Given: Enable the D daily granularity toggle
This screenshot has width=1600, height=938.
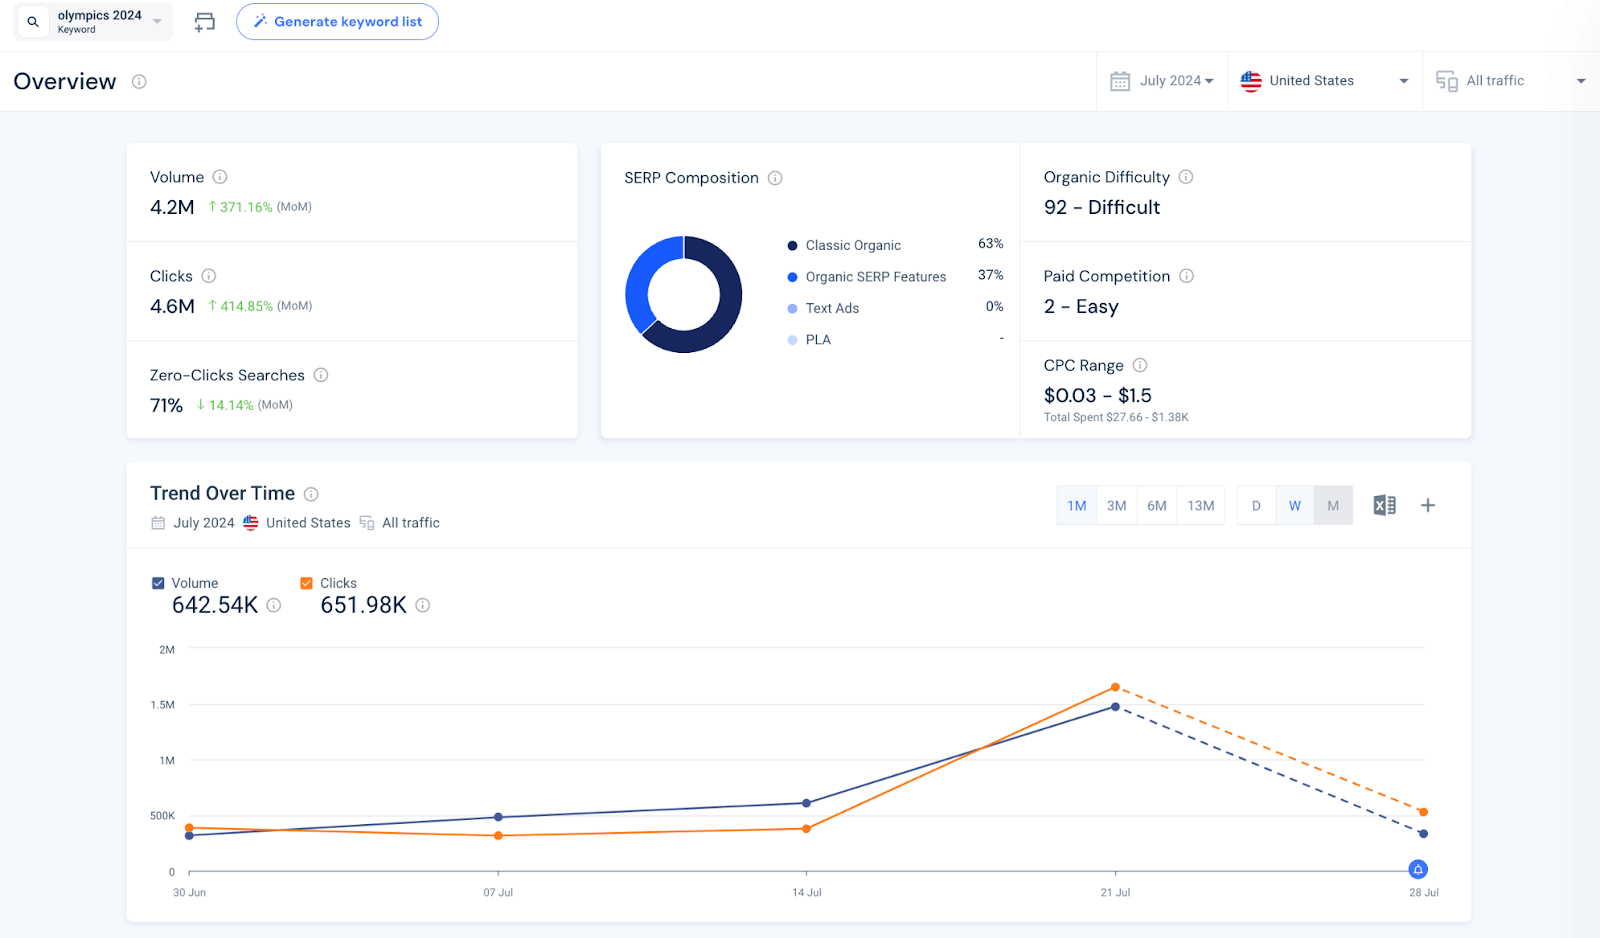Looking at the screenshot, I should point(1256,505).
